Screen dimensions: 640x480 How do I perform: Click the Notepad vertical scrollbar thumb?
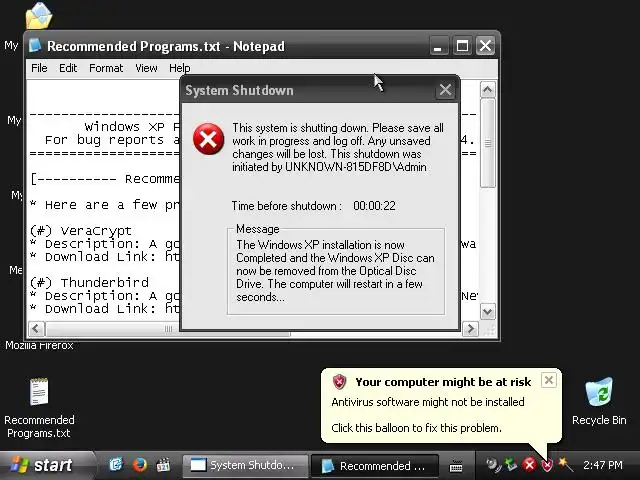pyautogui.click(x=488, y=143)
